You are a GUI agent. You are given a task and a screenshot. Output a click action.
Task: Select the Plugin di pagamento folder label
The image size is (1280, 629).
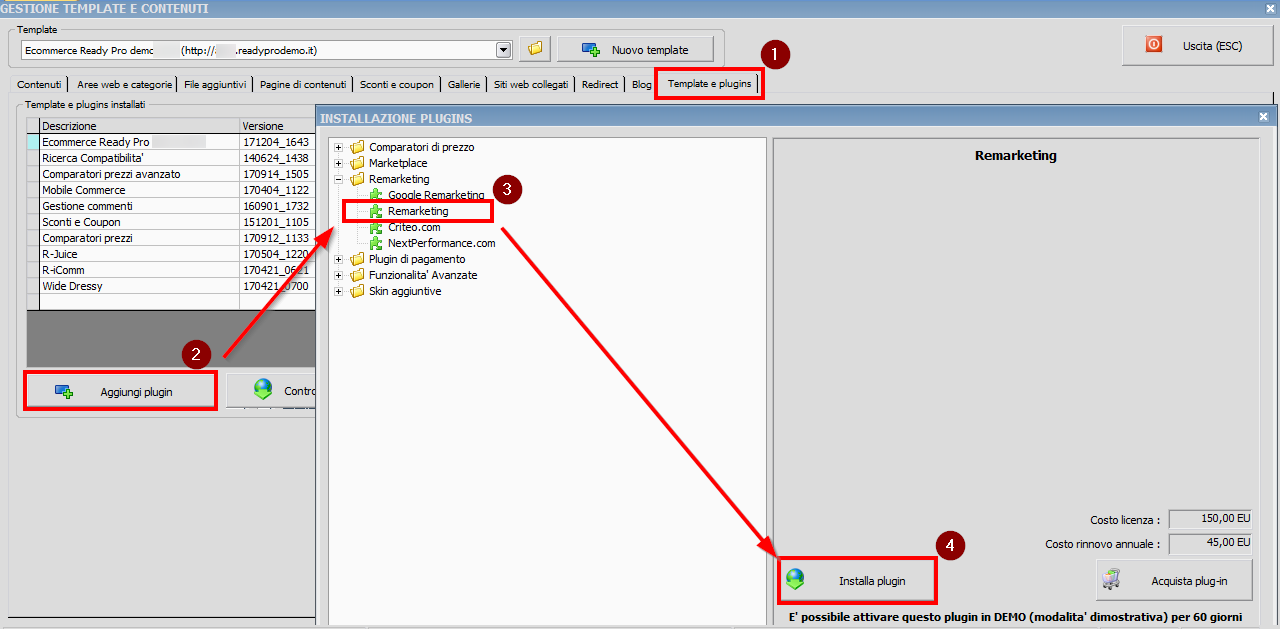[x=417, y=259]
